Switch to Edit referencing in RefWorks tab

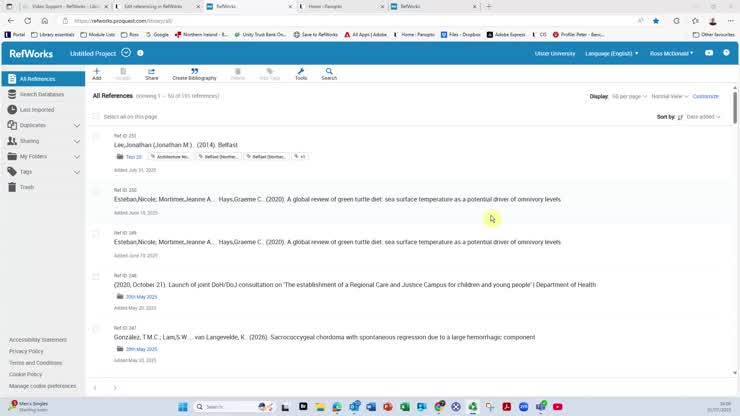click(x=157, y=7)
